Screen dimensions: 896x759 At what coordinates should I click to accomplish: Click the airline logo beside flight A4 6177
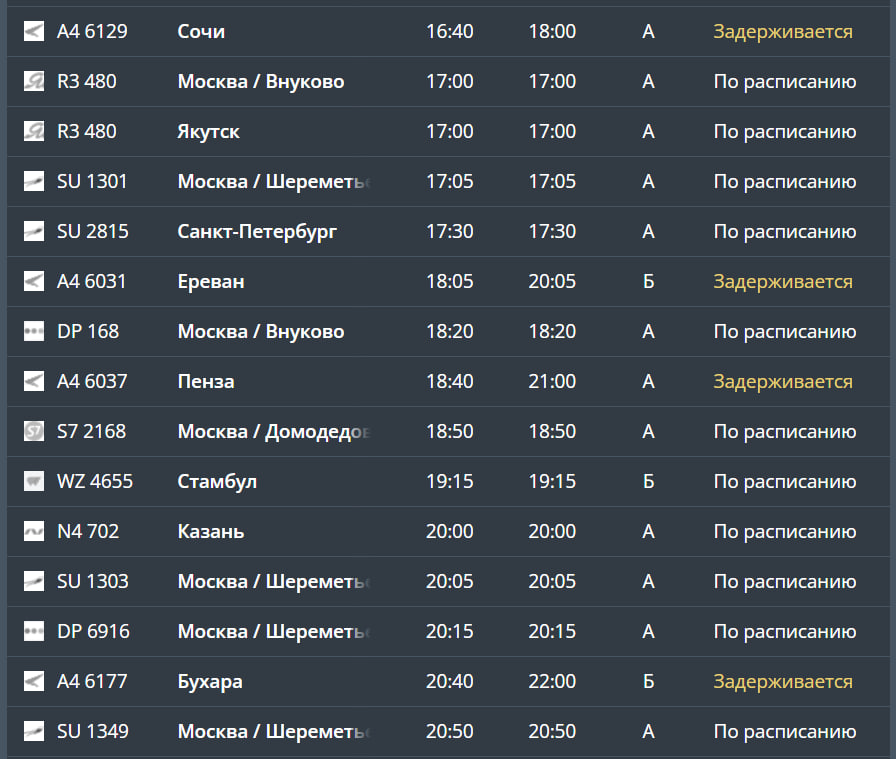34,682
